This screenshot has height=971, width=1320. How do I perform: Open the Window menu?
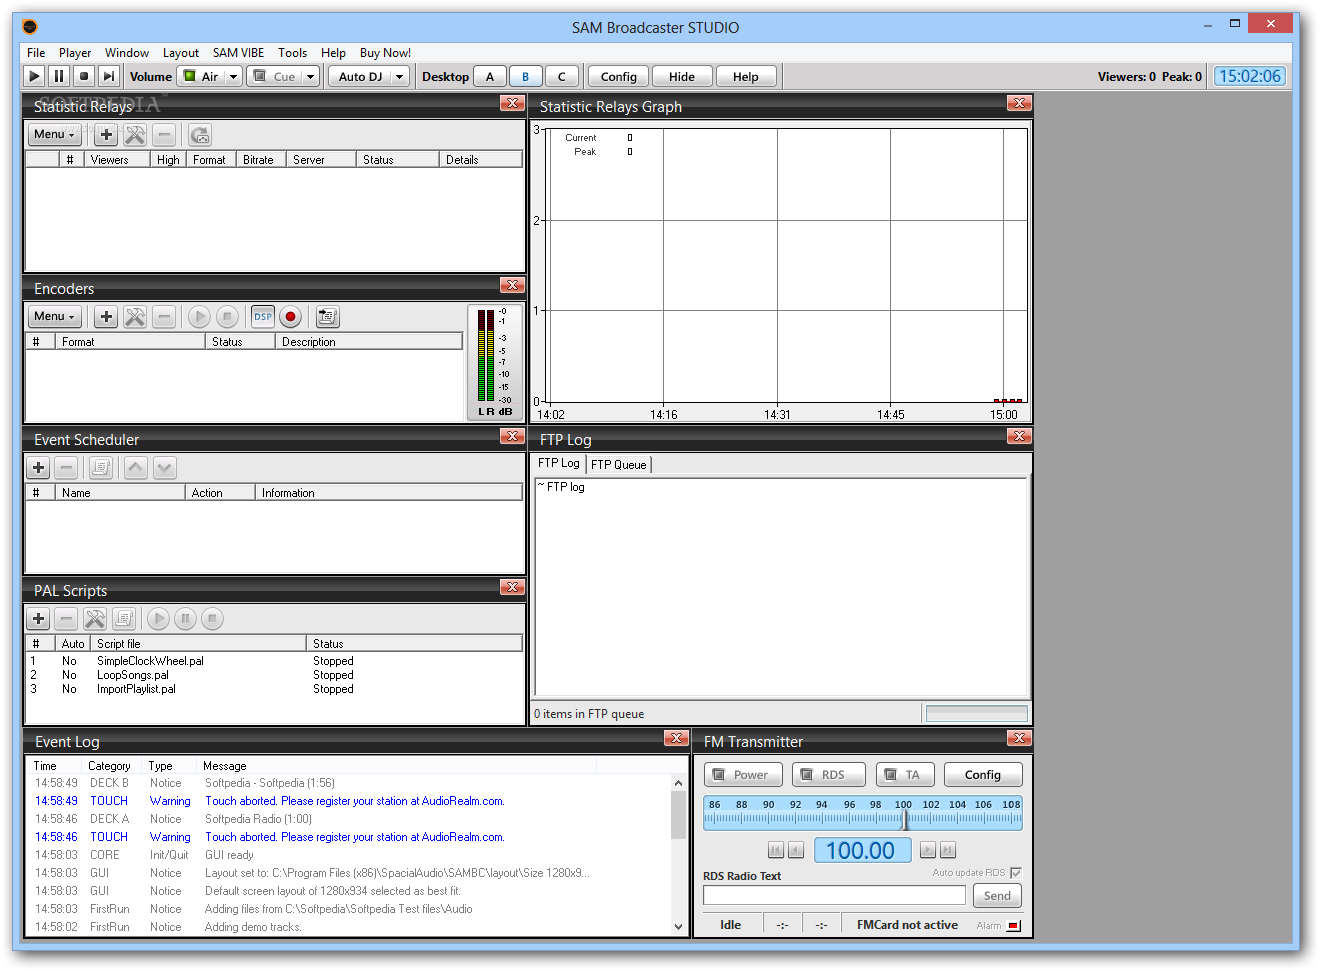coord(127,53)
